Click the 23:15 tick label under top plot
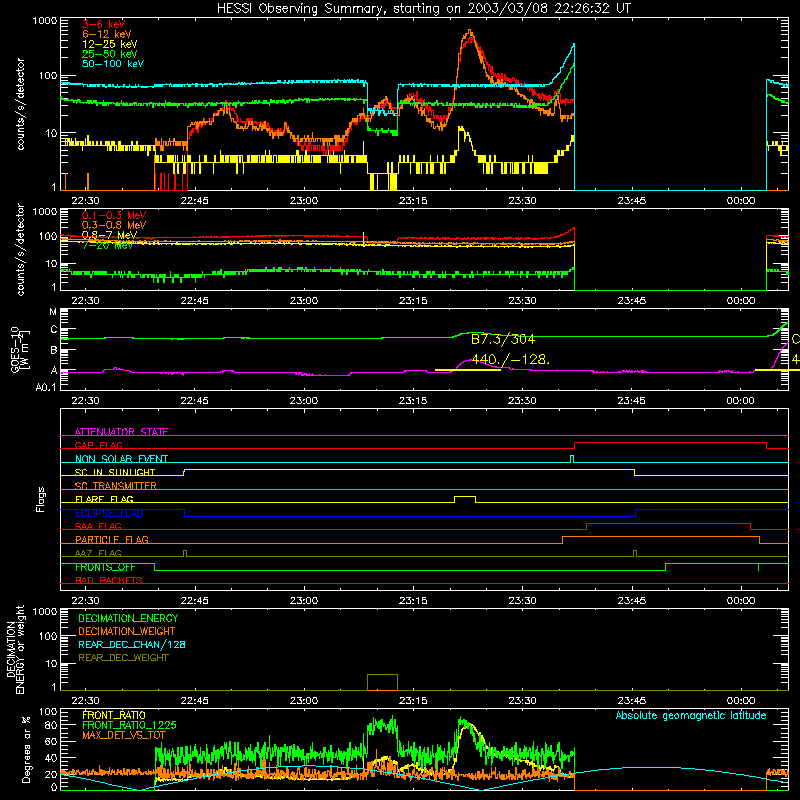This screenshot has width=800, height=800. tap(413, 201)
